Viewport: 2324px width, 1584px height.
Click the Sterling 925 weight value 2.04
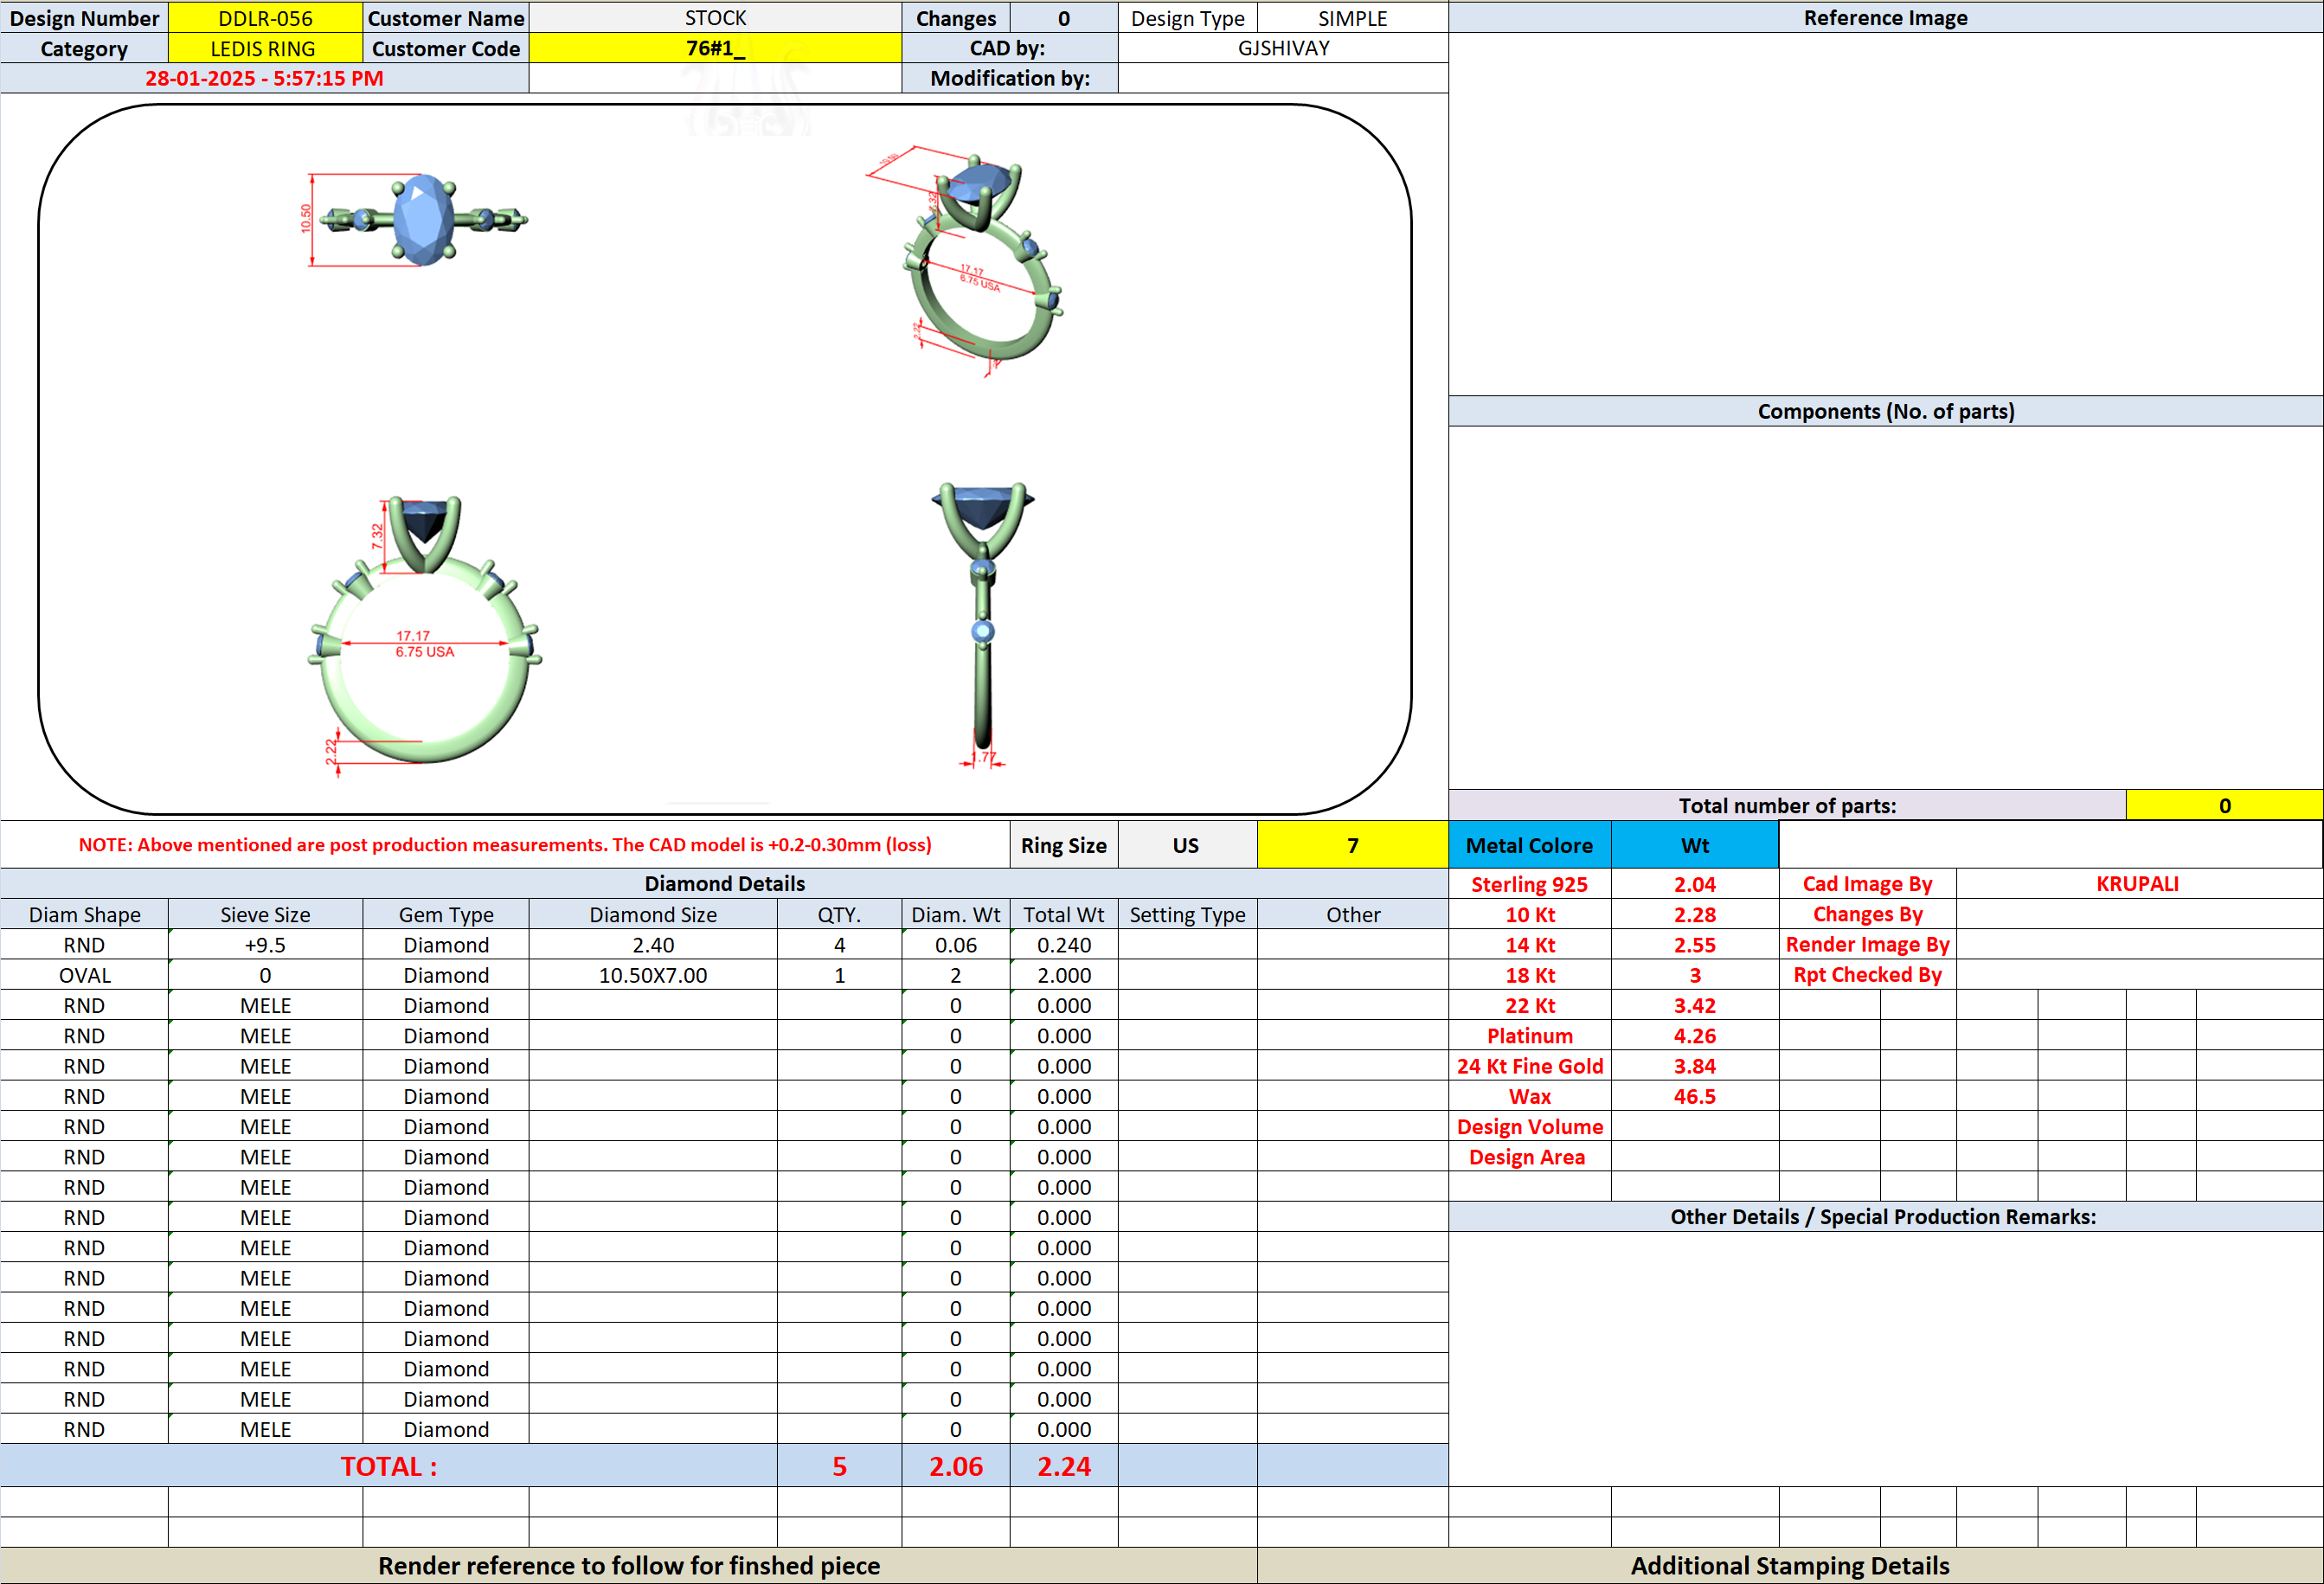click(1695, 884)
